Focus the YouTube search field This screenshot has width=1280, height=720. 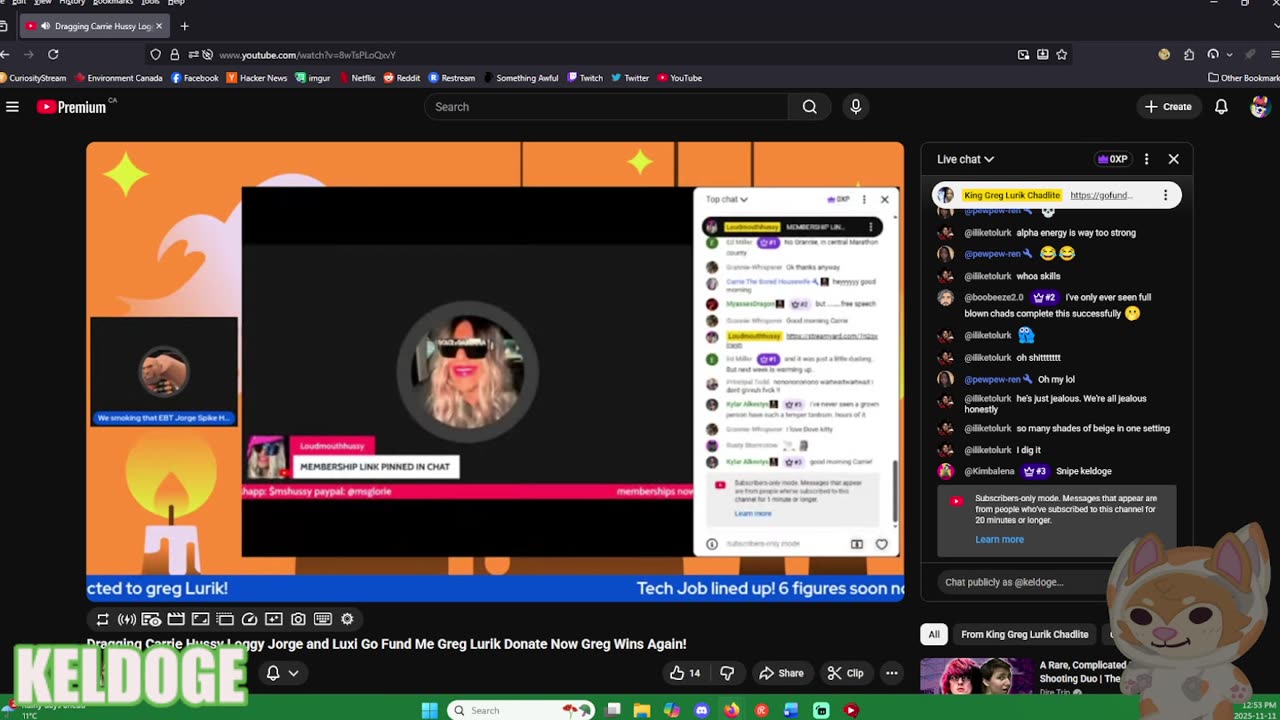coord(607,107)
